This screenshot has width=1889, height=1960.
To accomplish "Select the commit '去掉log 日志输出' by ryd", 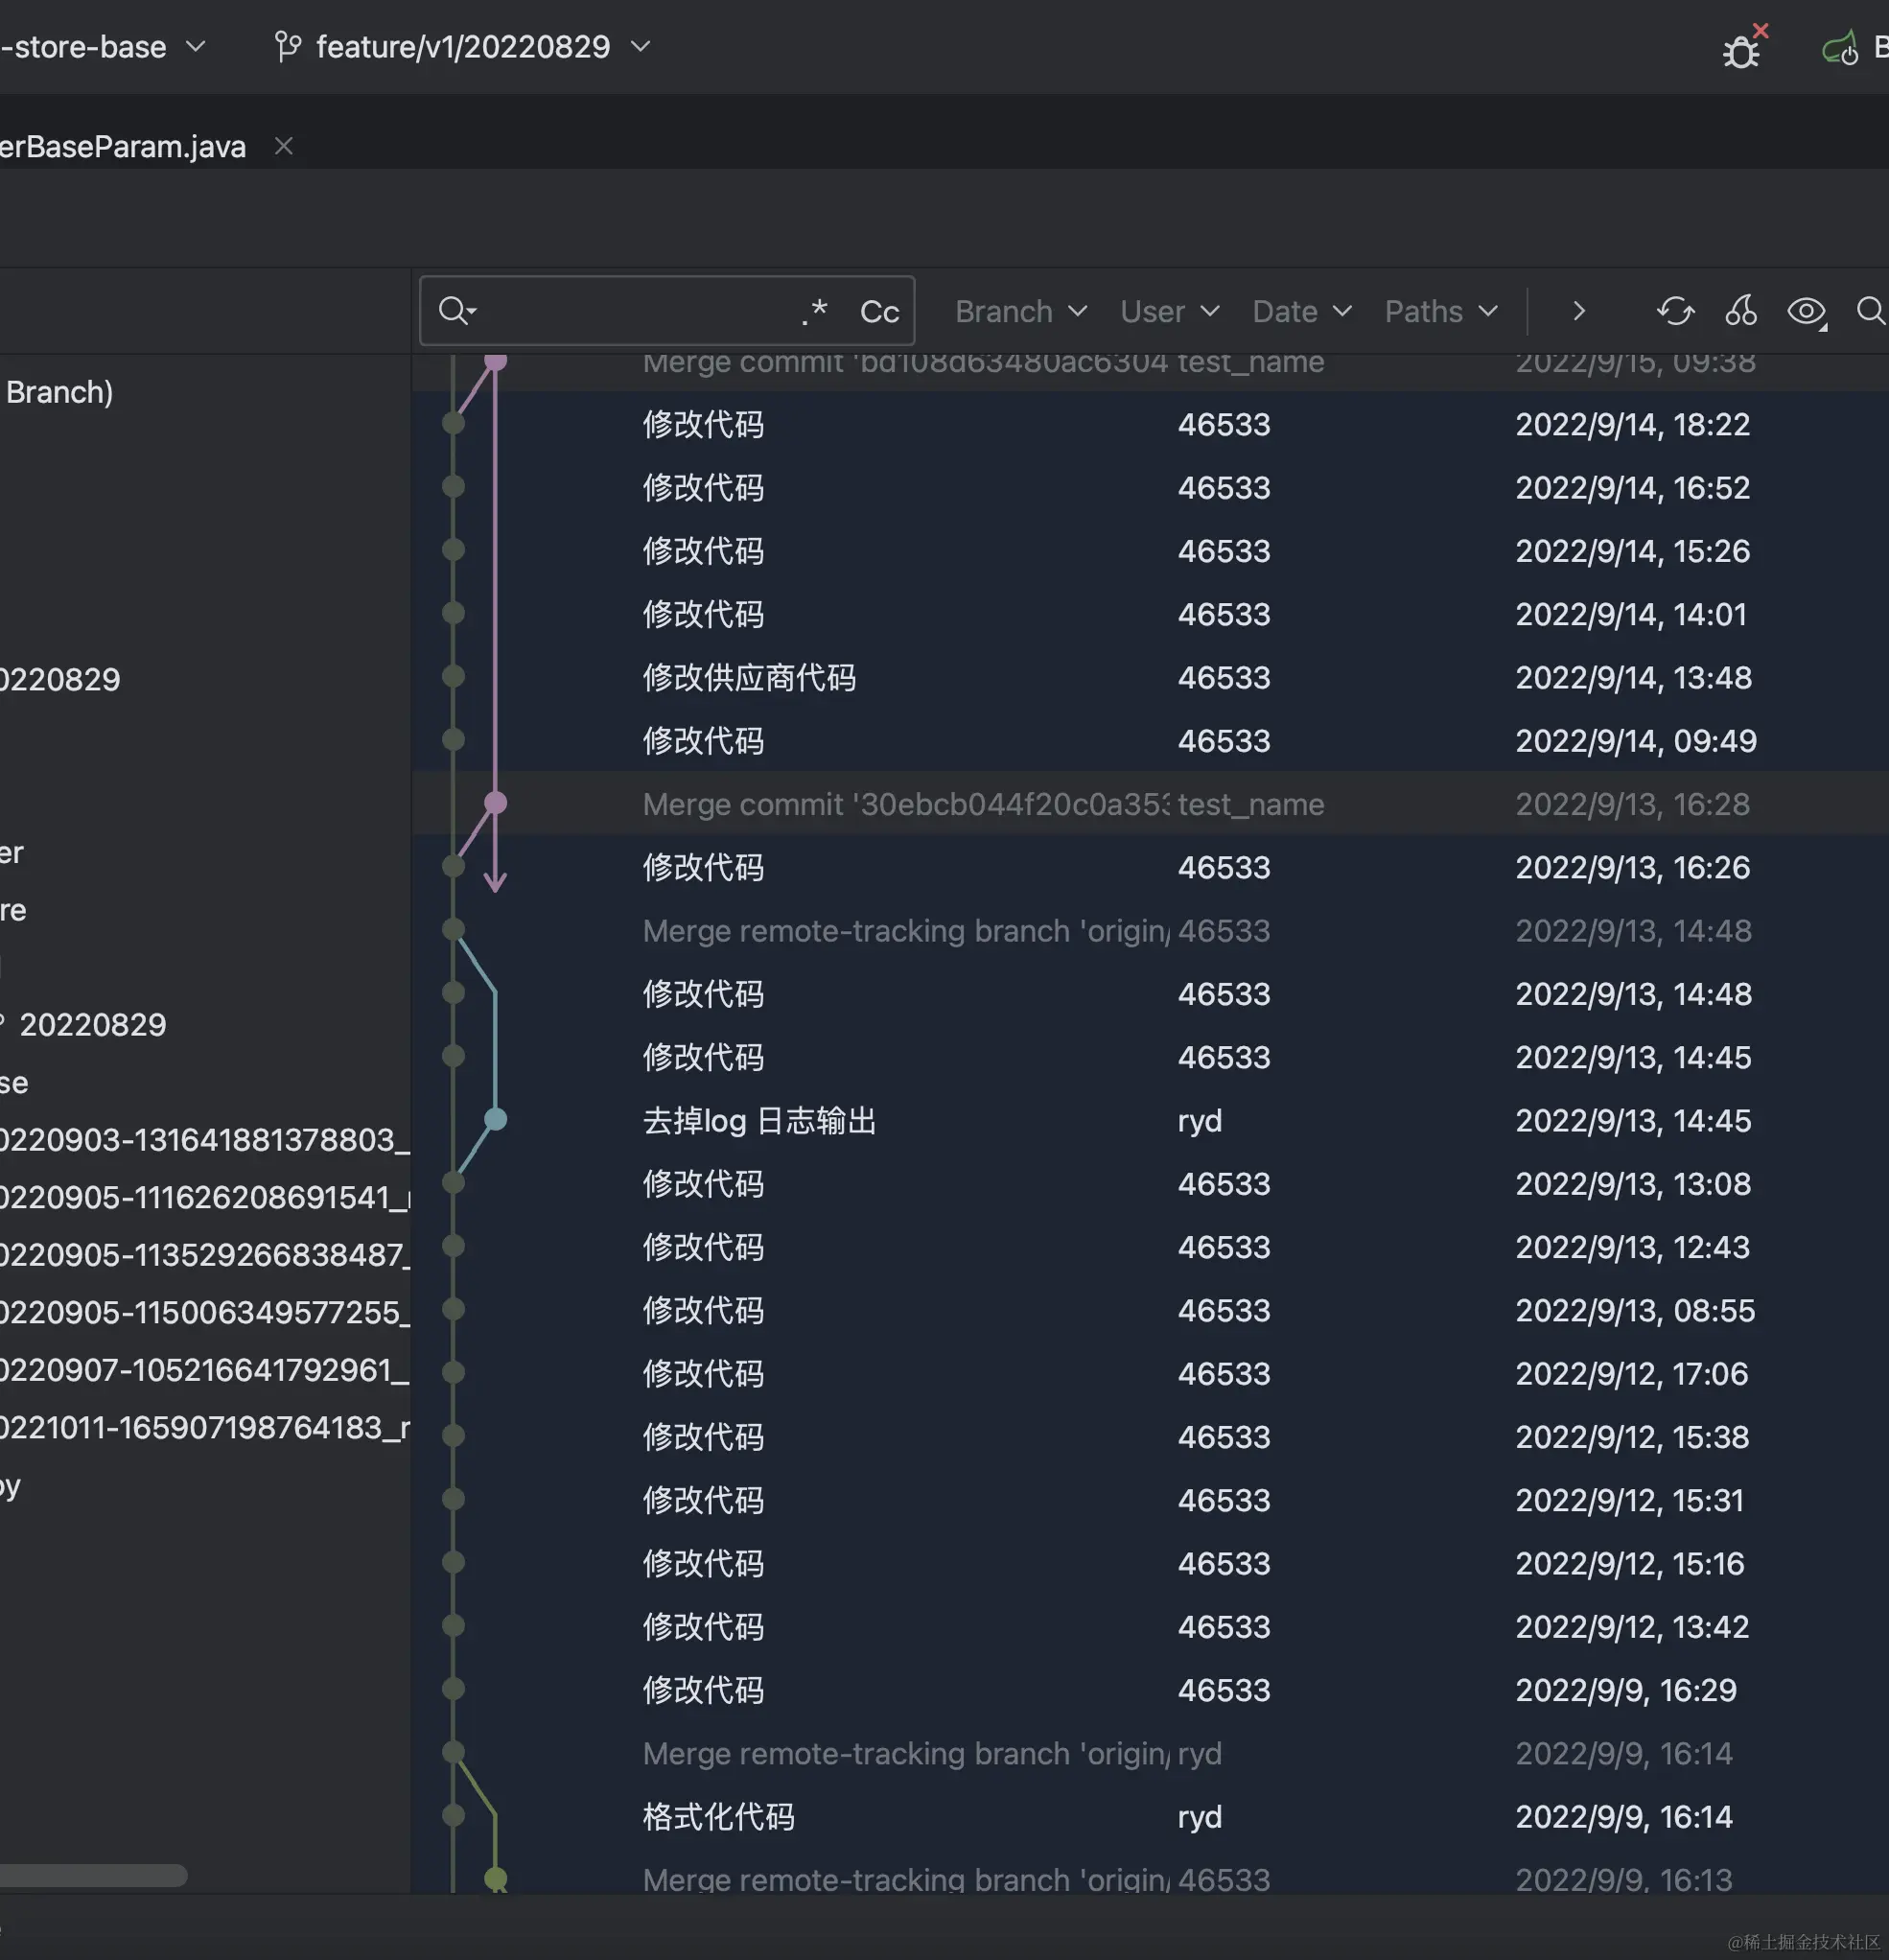I will [759, 1120].
